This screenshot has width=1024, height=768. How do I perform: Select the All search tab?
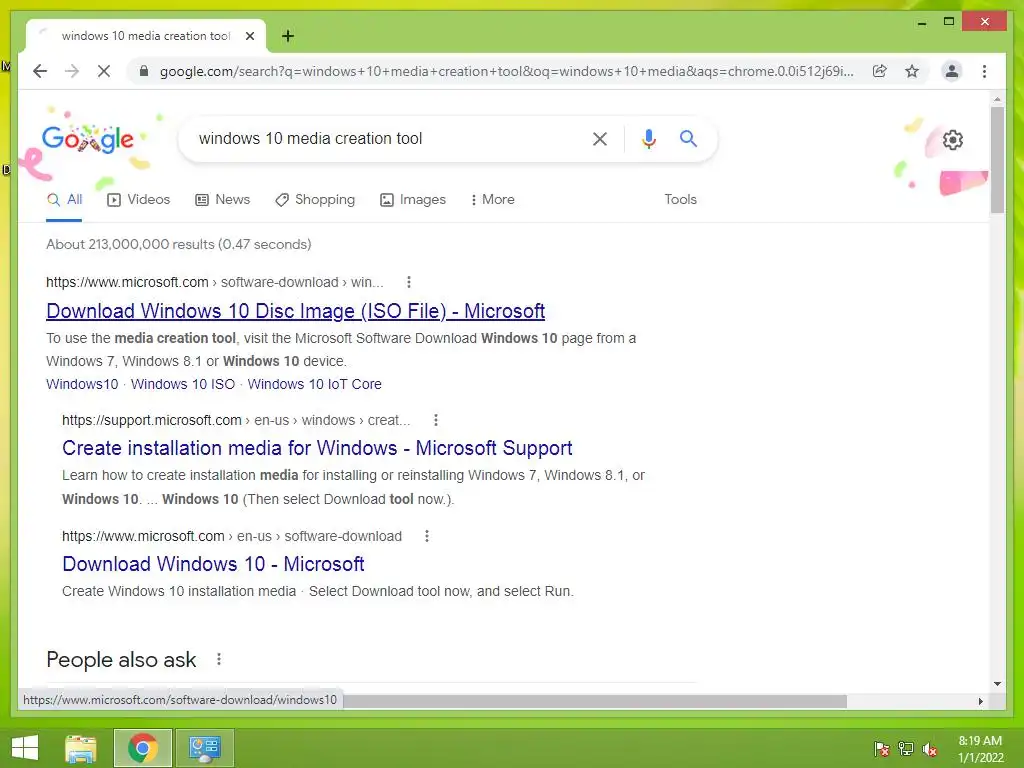65,200
